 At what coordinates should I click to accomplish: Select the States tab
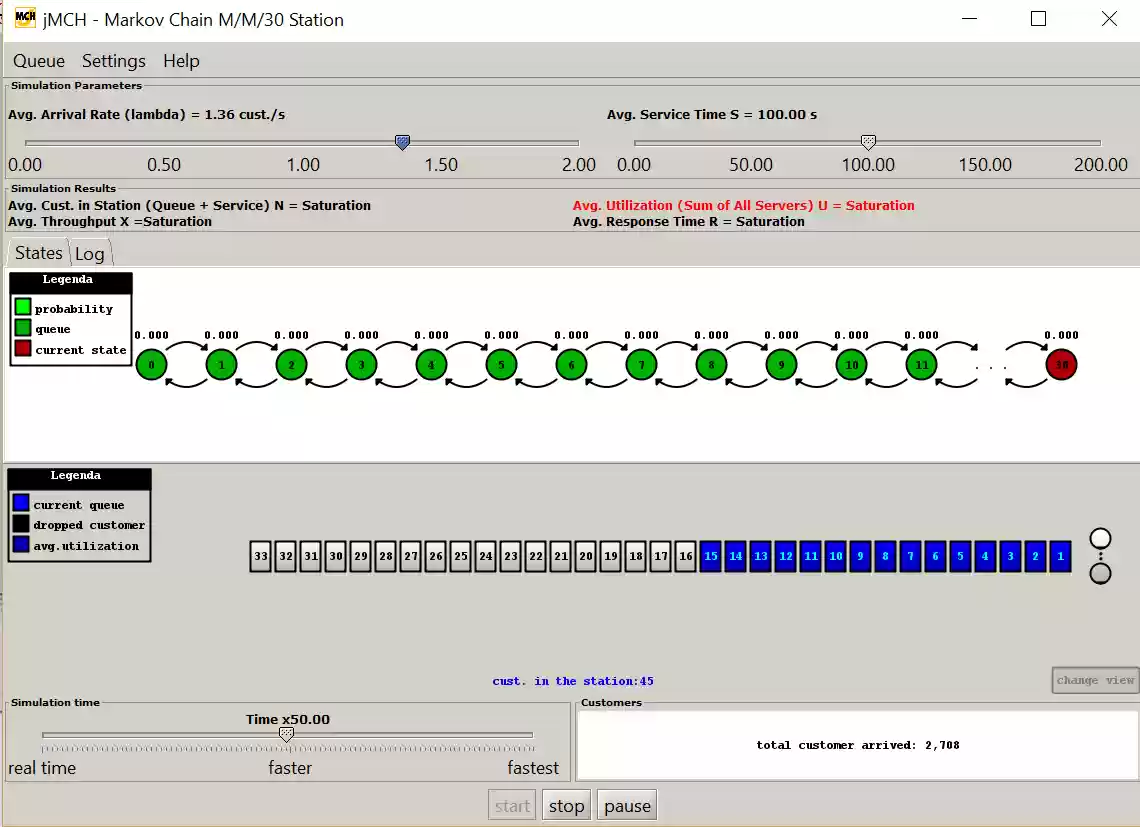pos(38,253)
